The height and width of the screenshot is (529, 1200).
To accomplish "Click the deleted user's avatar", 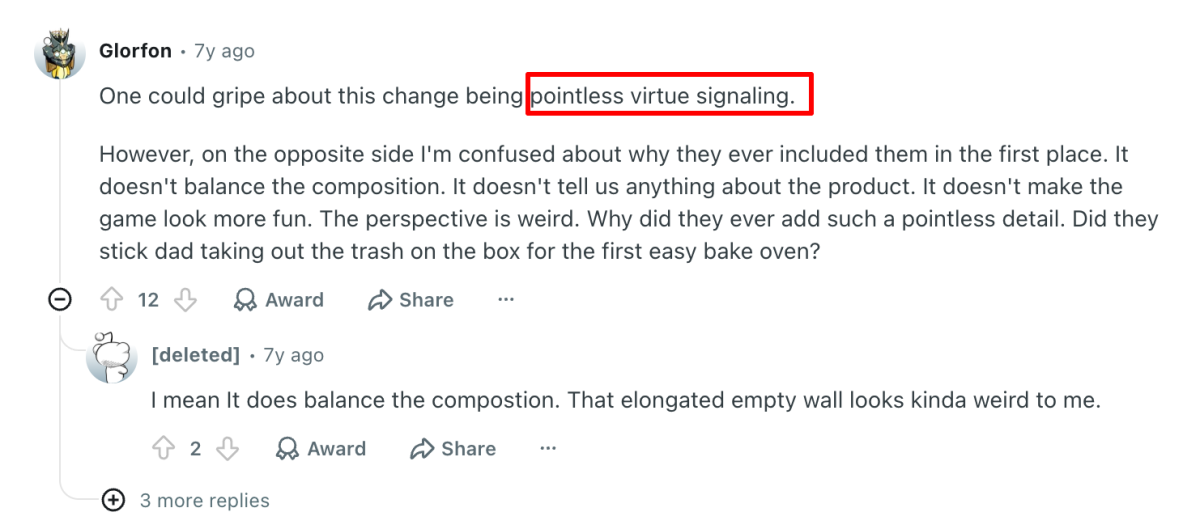I will click(112, 357).
